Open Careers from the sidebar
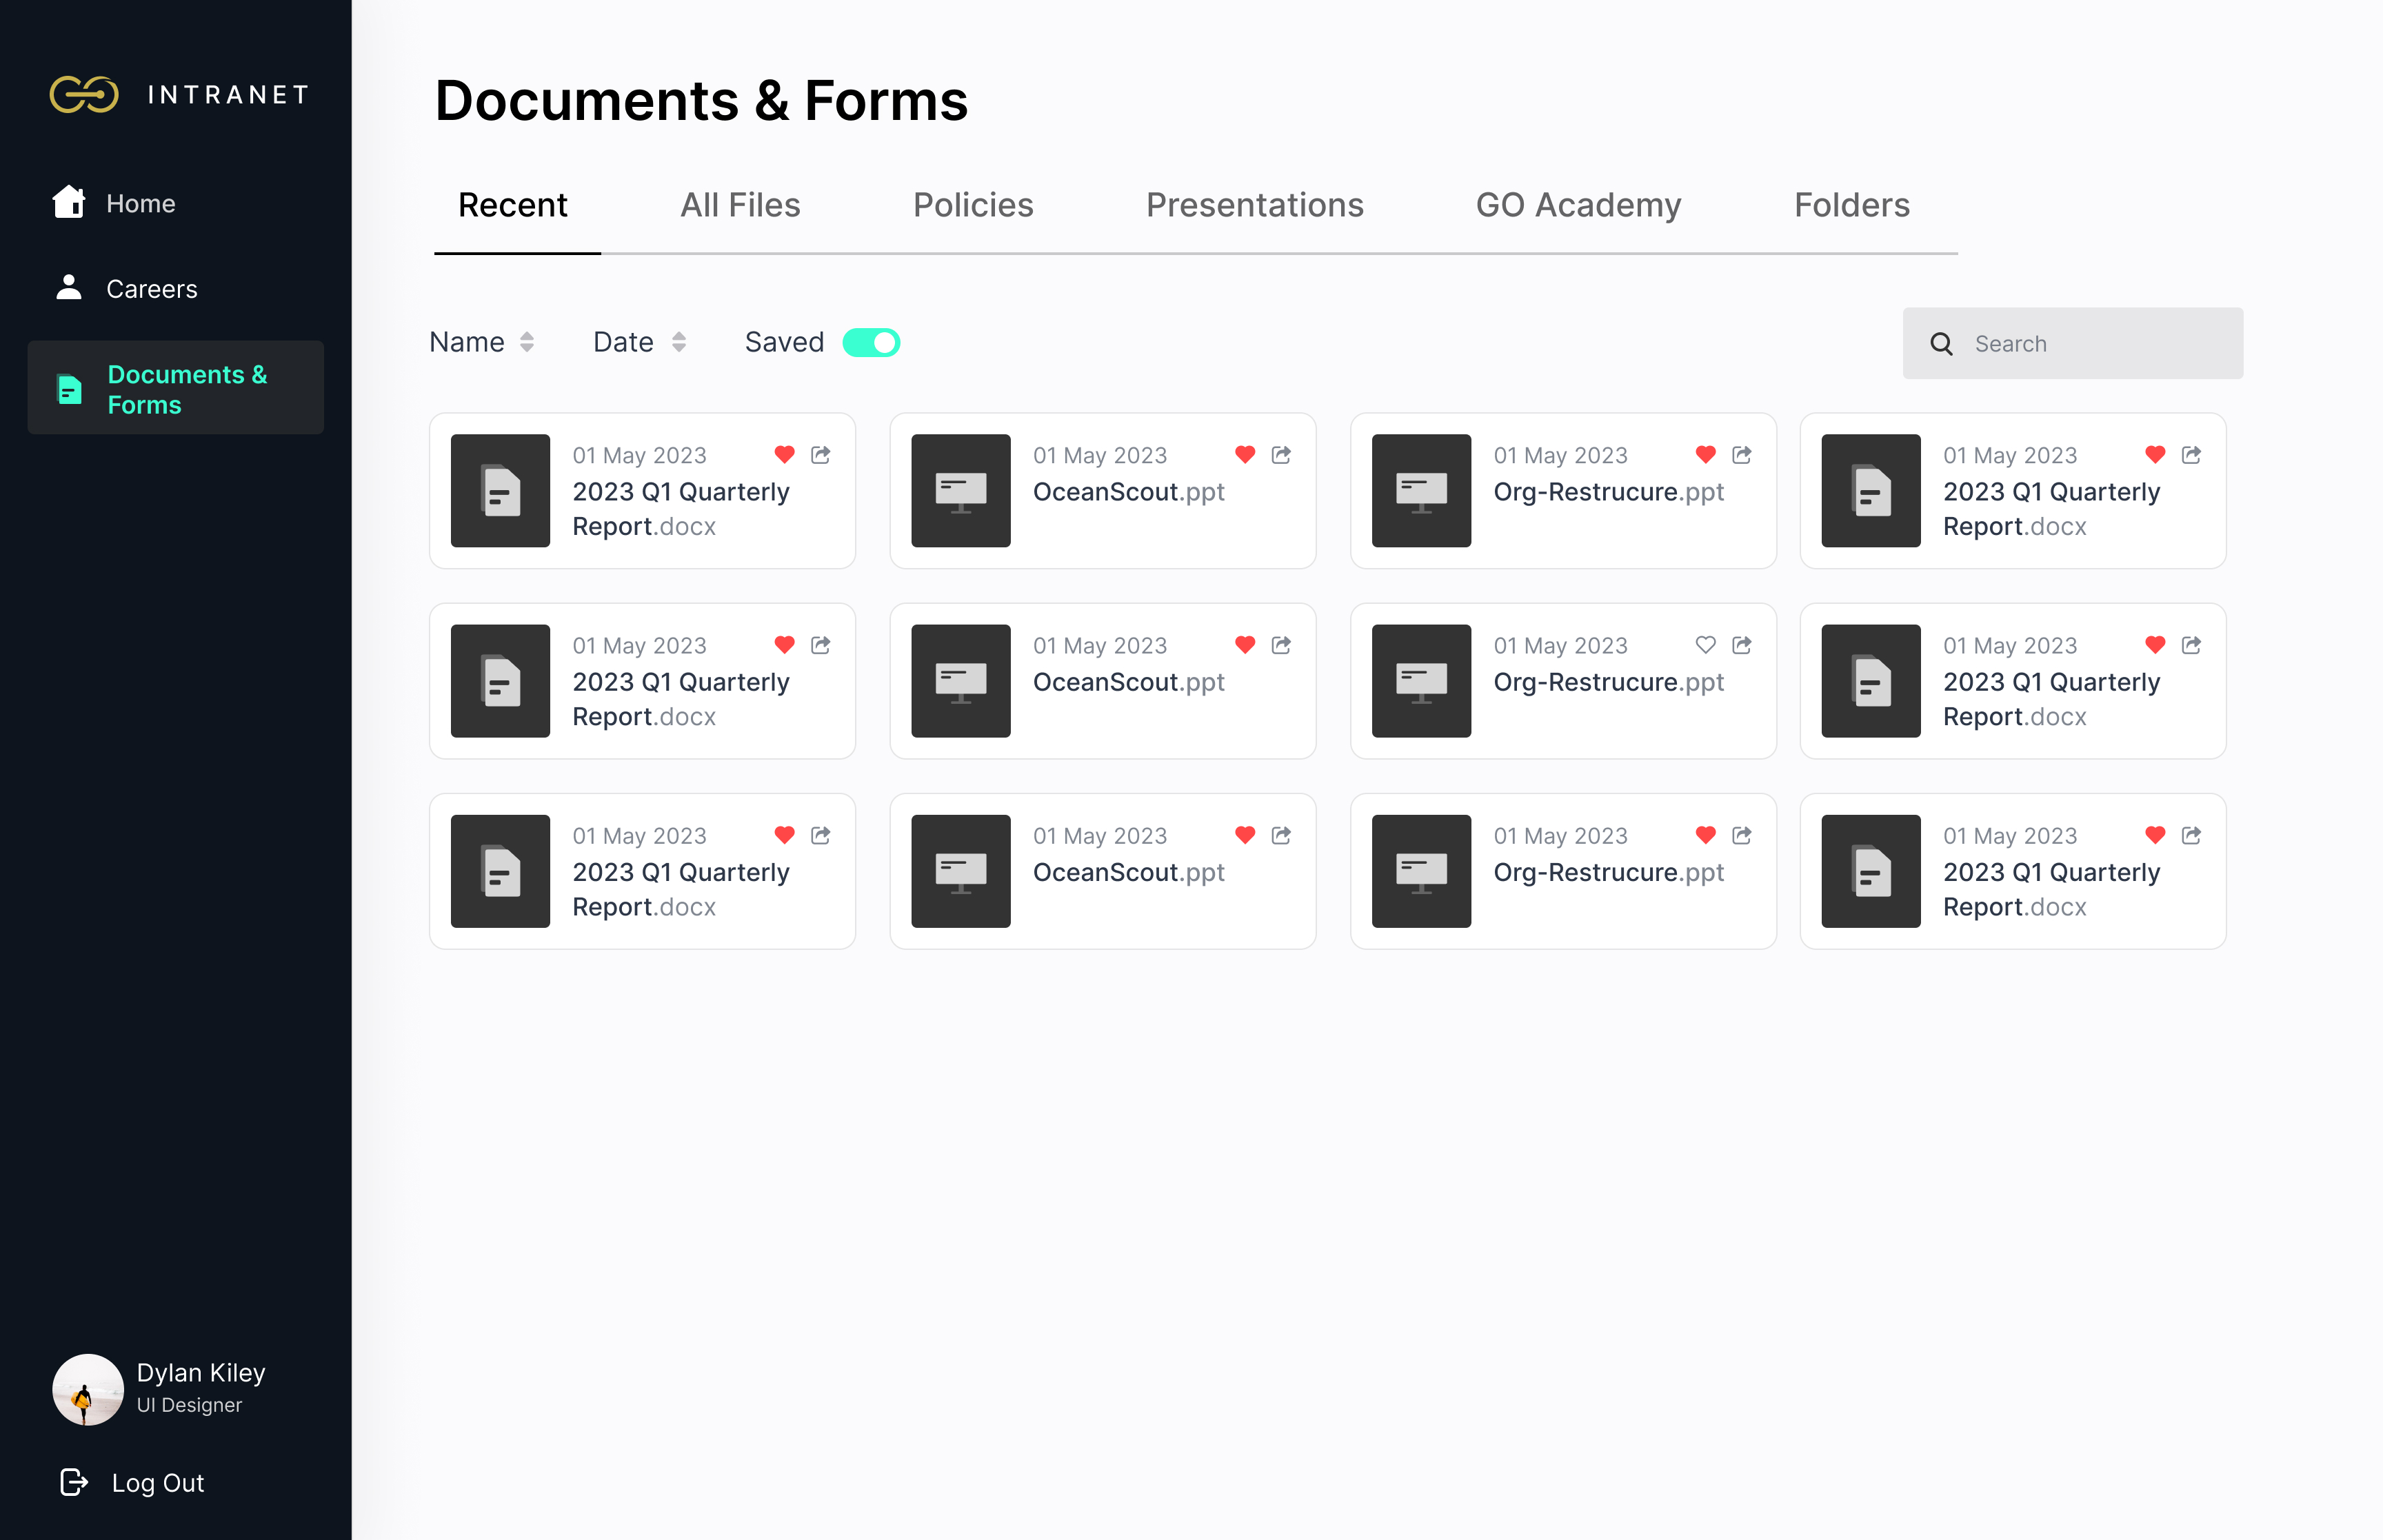This screenshot has height=1540, width=2383. pyautogui.click(x=151, y=289)
